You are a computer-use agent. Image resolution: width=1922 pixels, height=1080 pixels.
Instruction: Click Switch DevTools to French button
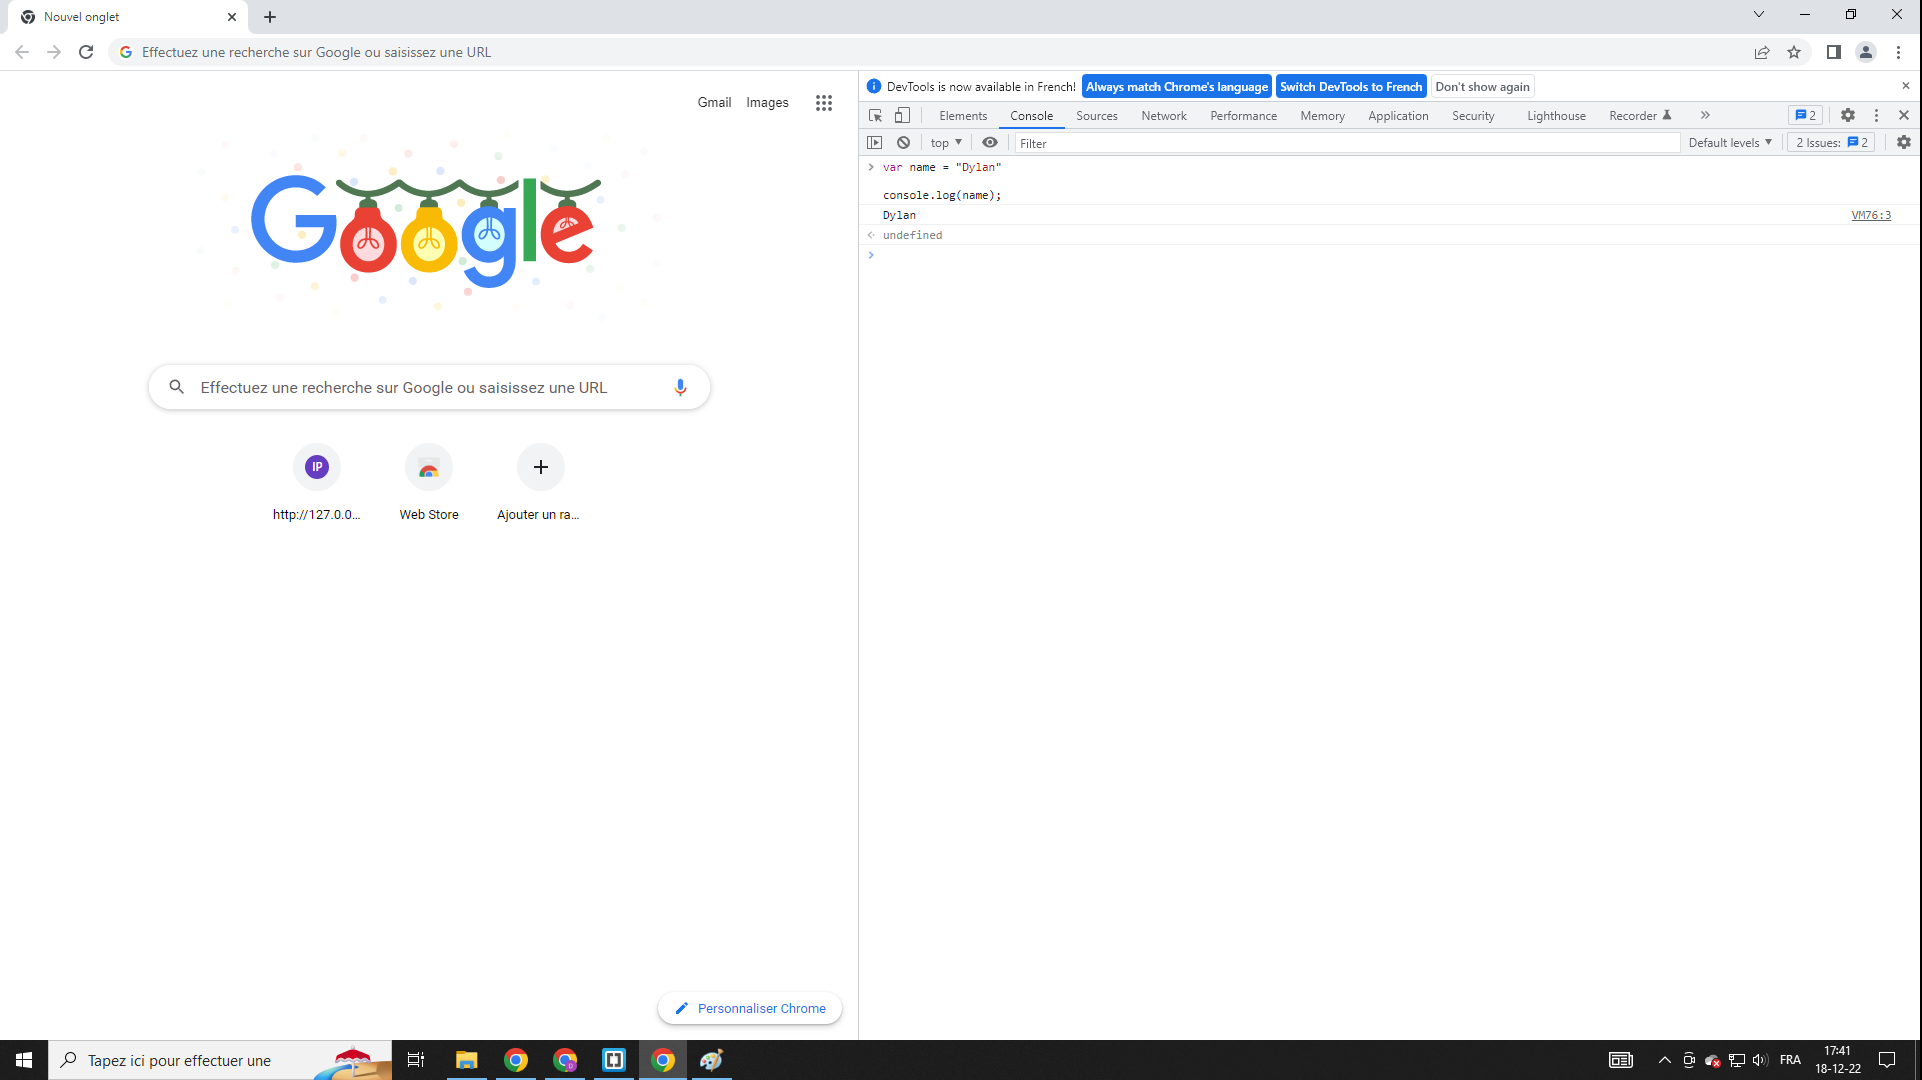click(1351, 87)
